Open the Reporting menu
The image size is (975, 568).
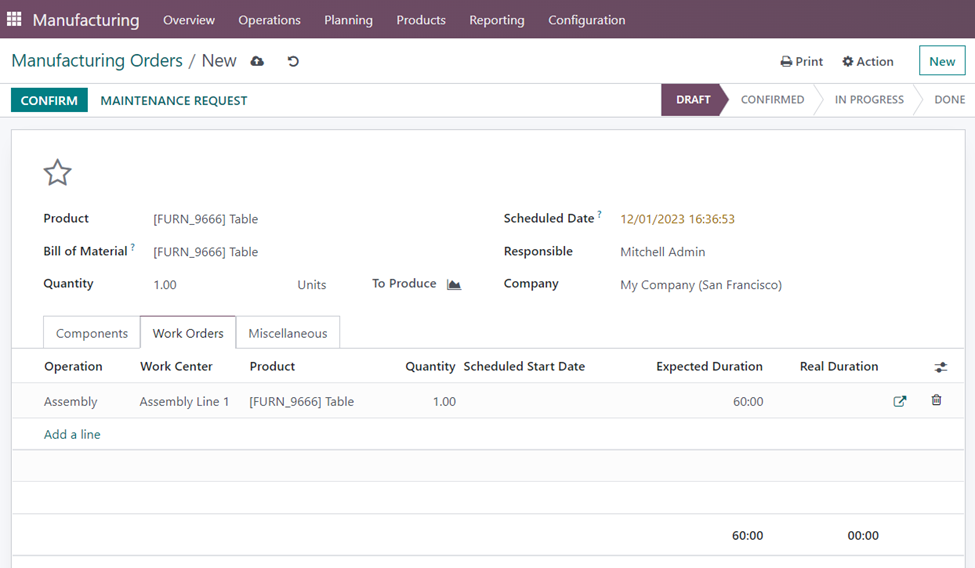[496, 20]
